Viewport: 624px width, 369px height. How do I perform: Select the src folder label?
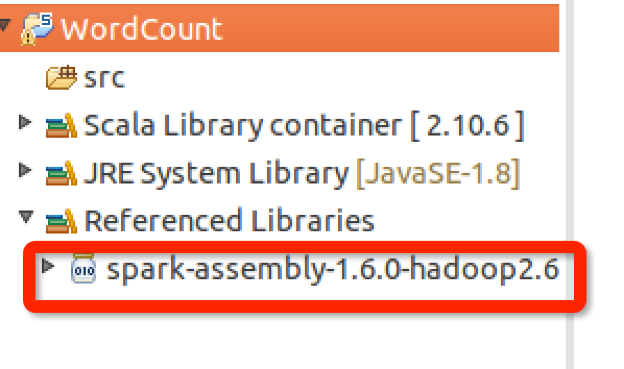pos(104,78)
